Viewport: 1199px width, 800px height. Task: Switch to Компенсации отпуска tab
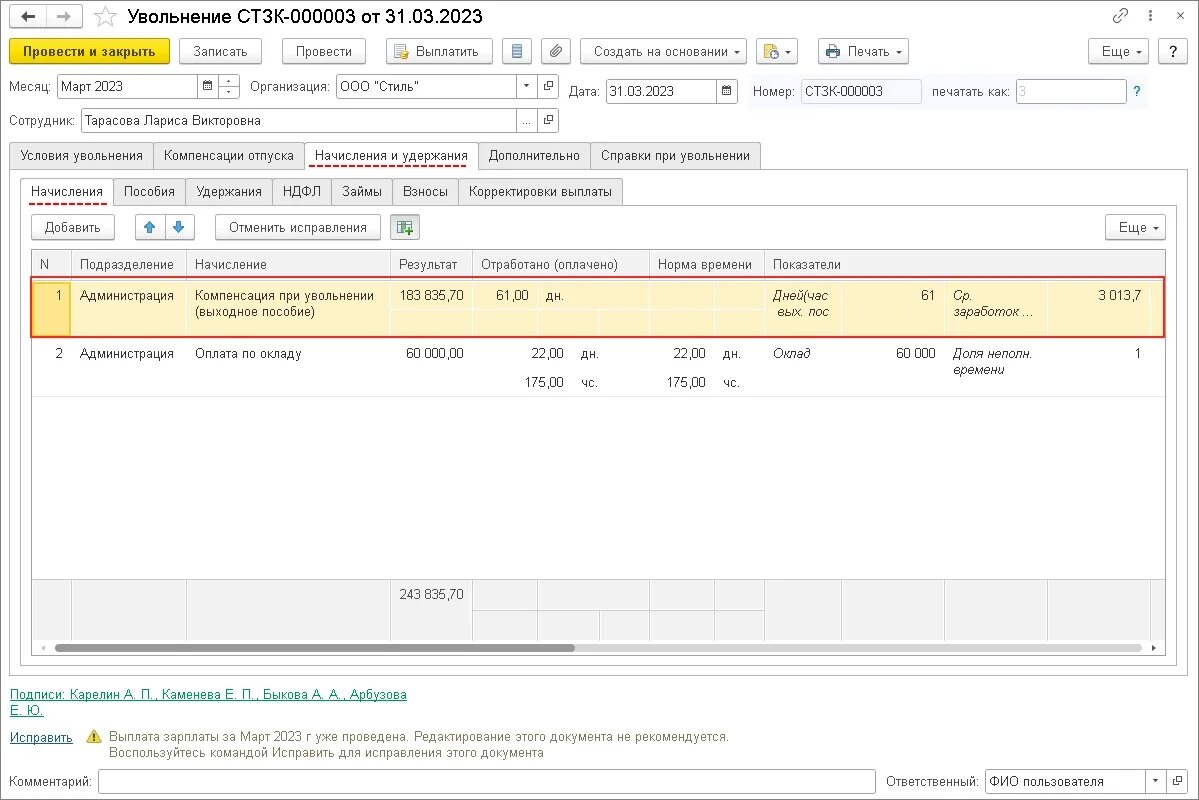pos(229,155)
